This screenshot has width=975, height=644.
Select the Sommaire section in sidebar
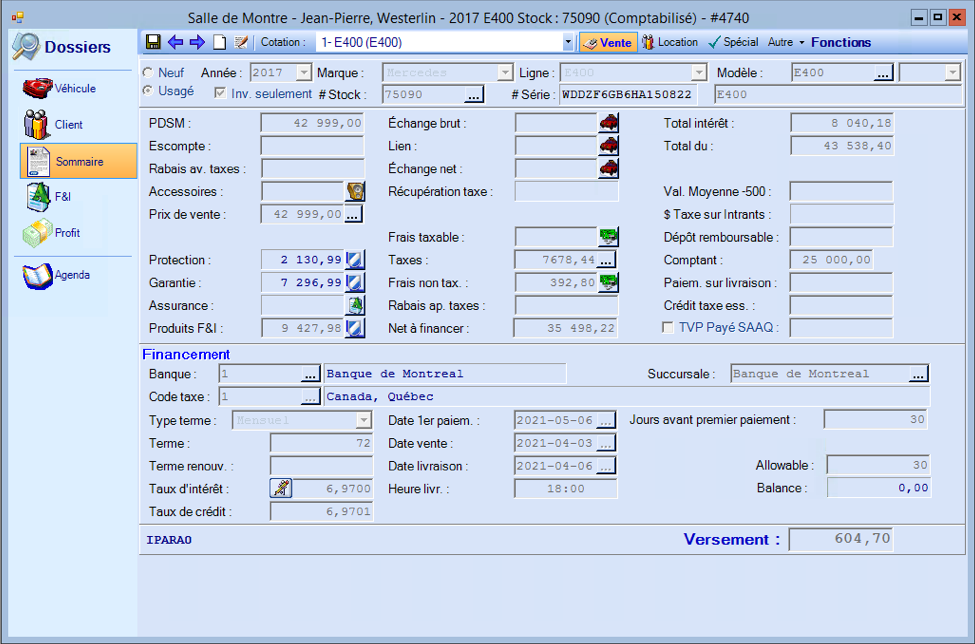point(78,161)
